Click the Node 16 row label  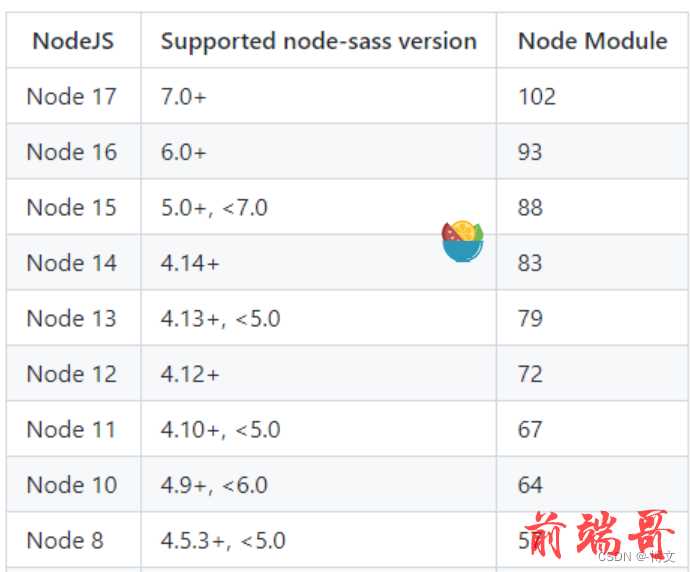click(x=72, y=152)
